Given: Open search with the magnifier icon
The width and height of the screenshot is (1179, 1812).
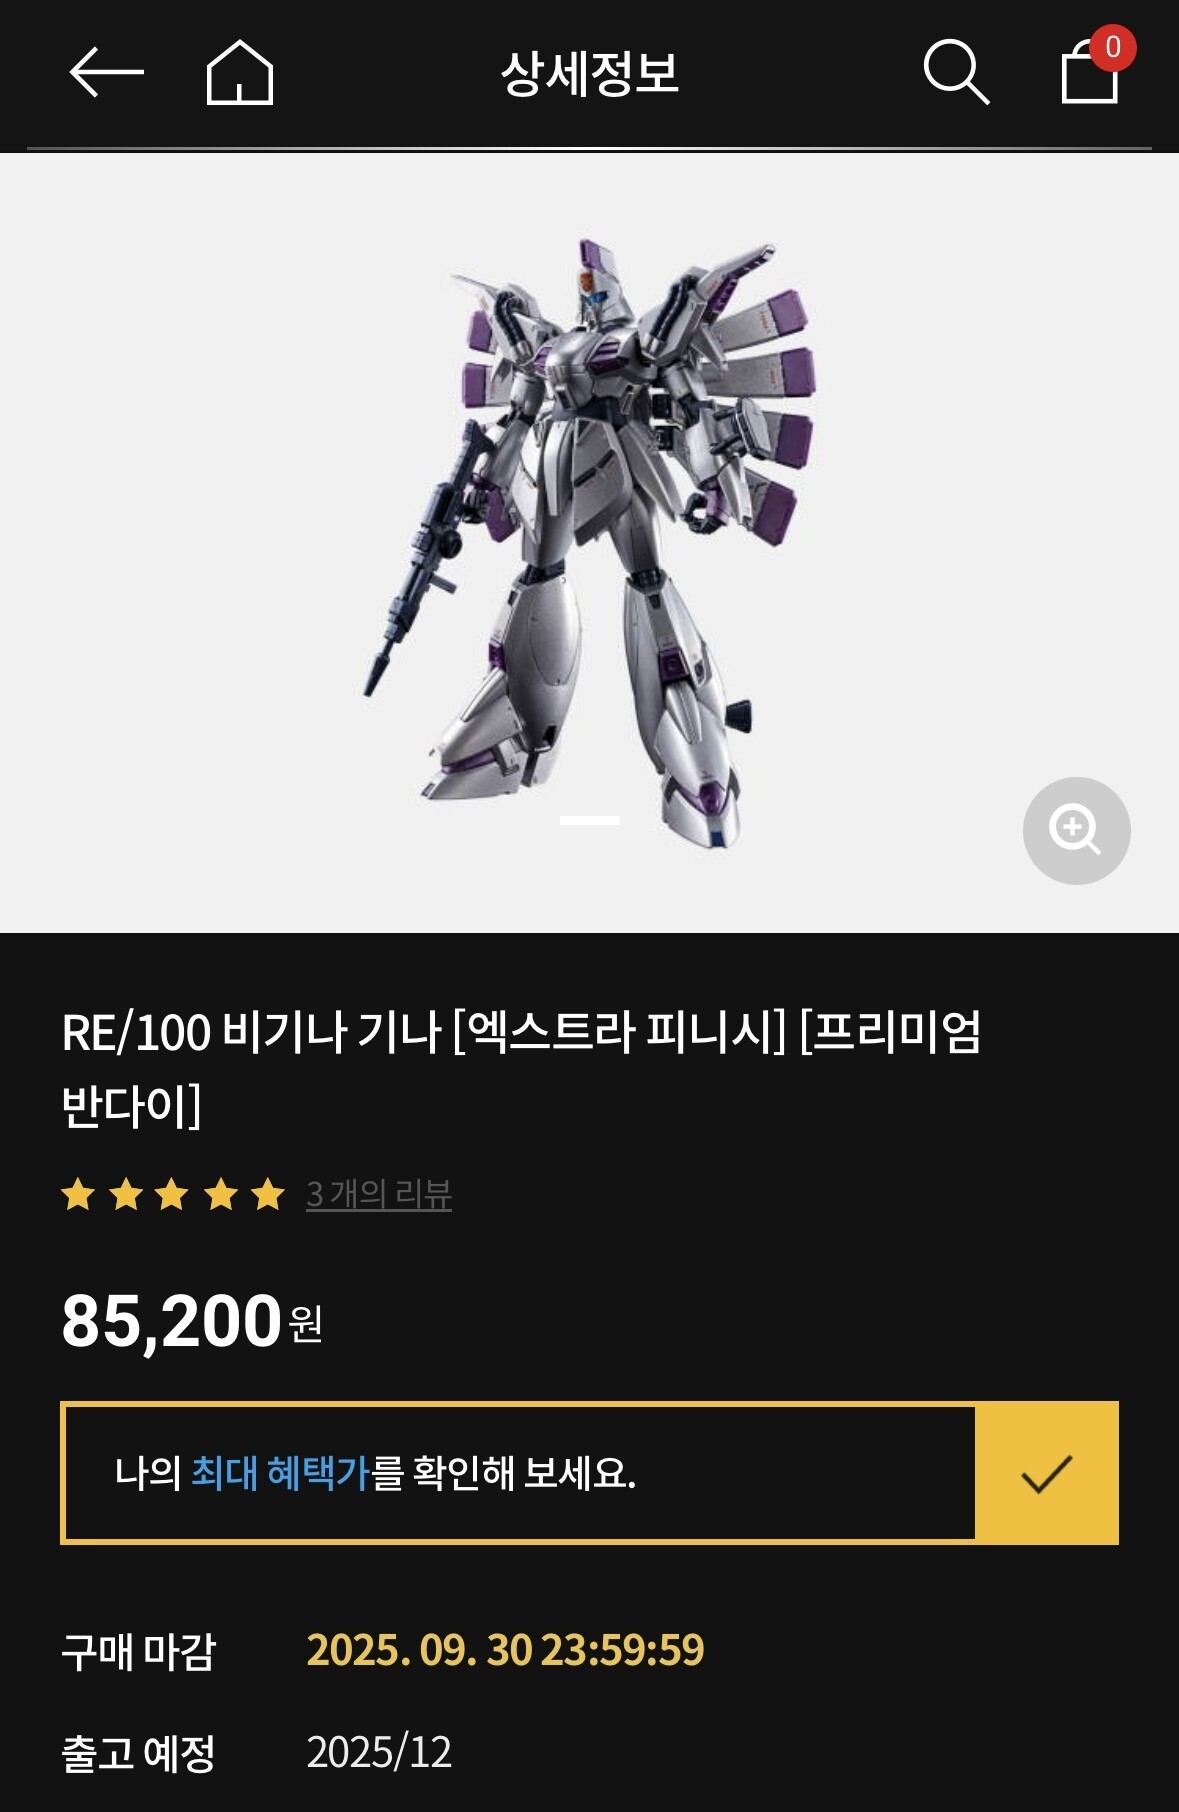Looking at the screenshot, I should [x=956, y=72].
